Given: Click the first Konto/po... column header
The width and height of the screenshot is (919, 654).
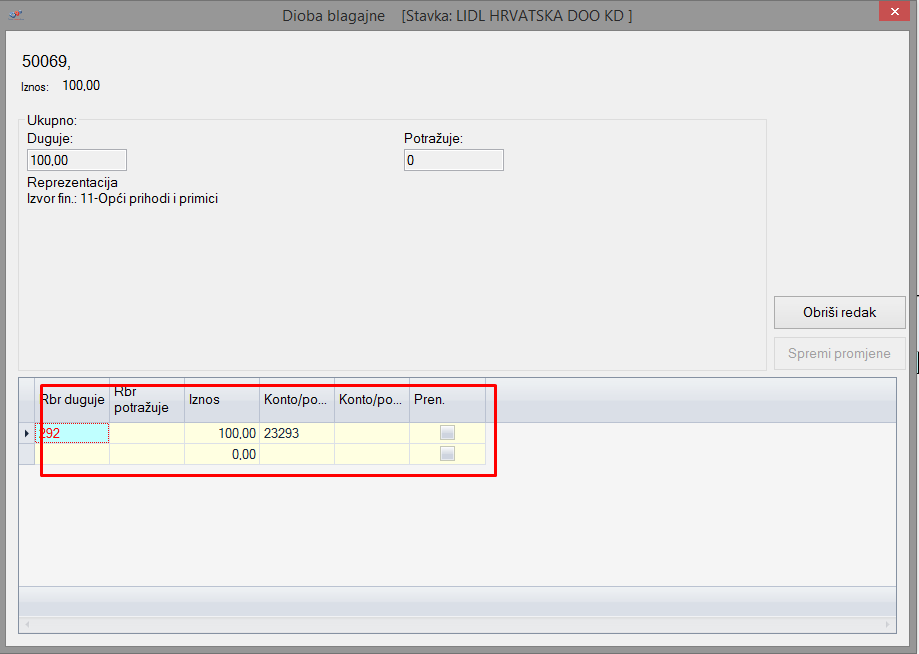Looking at the screenshot, I should click(296, 400).
